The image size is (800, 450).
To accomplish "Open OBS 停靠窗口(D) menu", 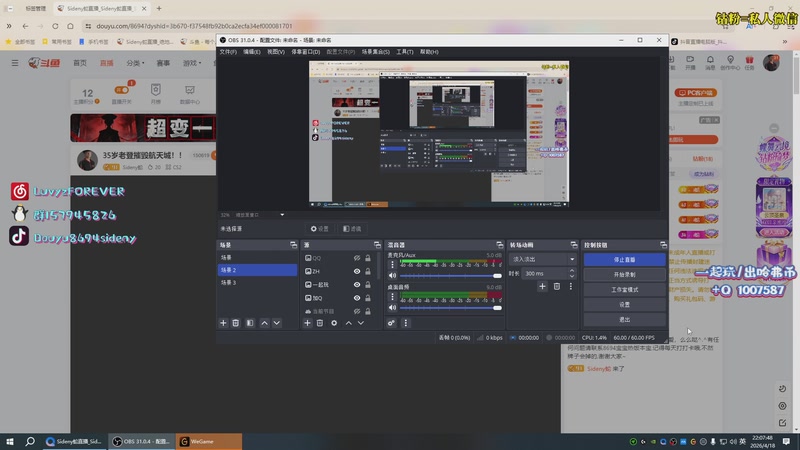I will pyautogui.click(x=306, y=52).
